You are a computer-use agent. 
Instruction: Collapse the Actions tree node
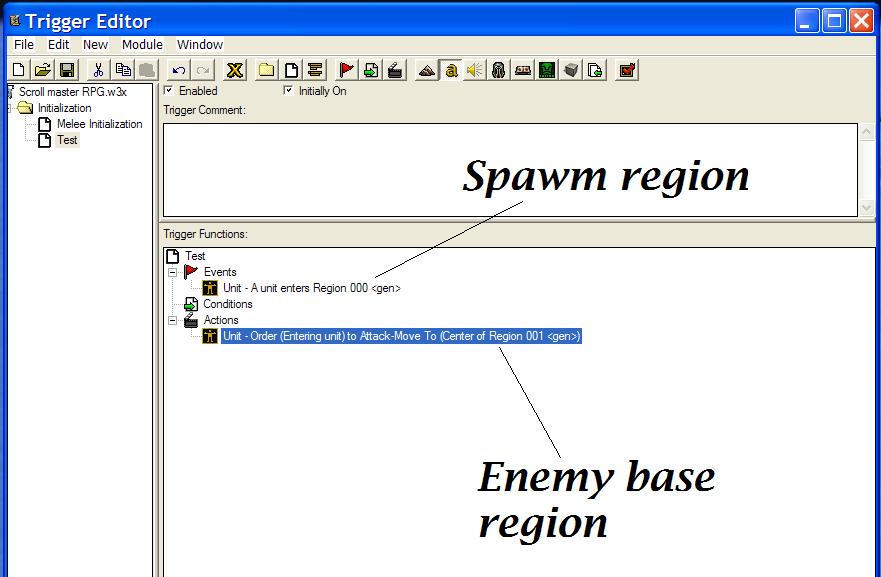pos(173,321)
